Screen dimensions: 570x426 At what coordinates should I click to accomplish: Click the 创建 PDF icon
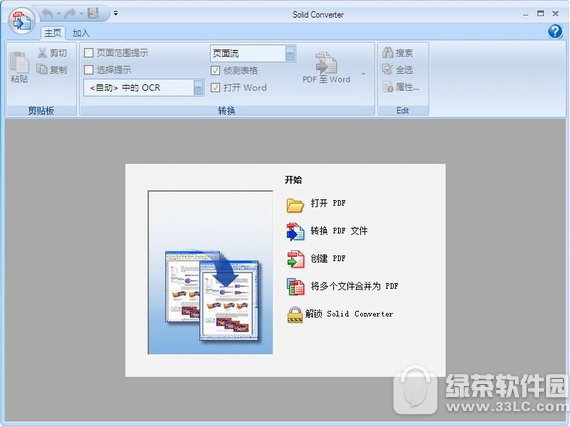point(295,259)
